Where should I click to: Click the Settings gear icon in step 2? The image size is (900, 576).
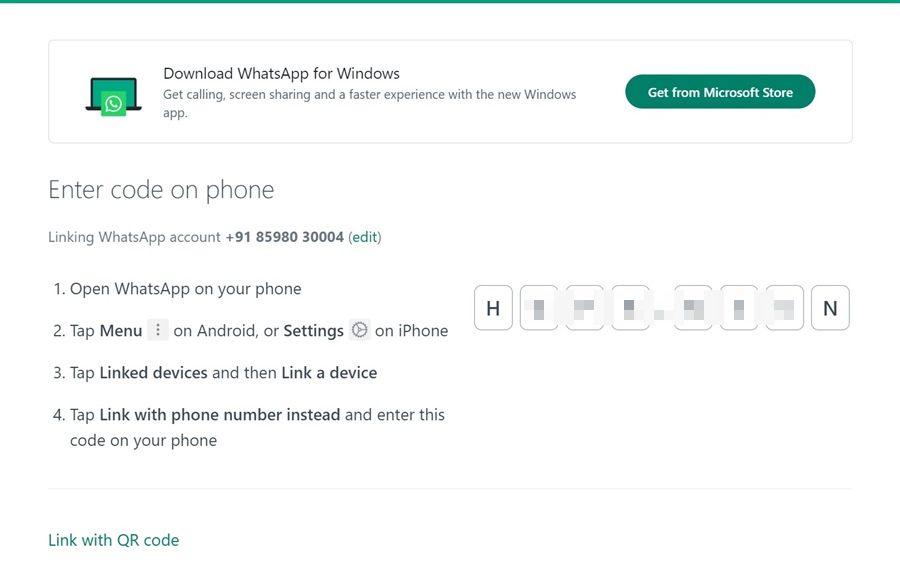coord(359,330)
